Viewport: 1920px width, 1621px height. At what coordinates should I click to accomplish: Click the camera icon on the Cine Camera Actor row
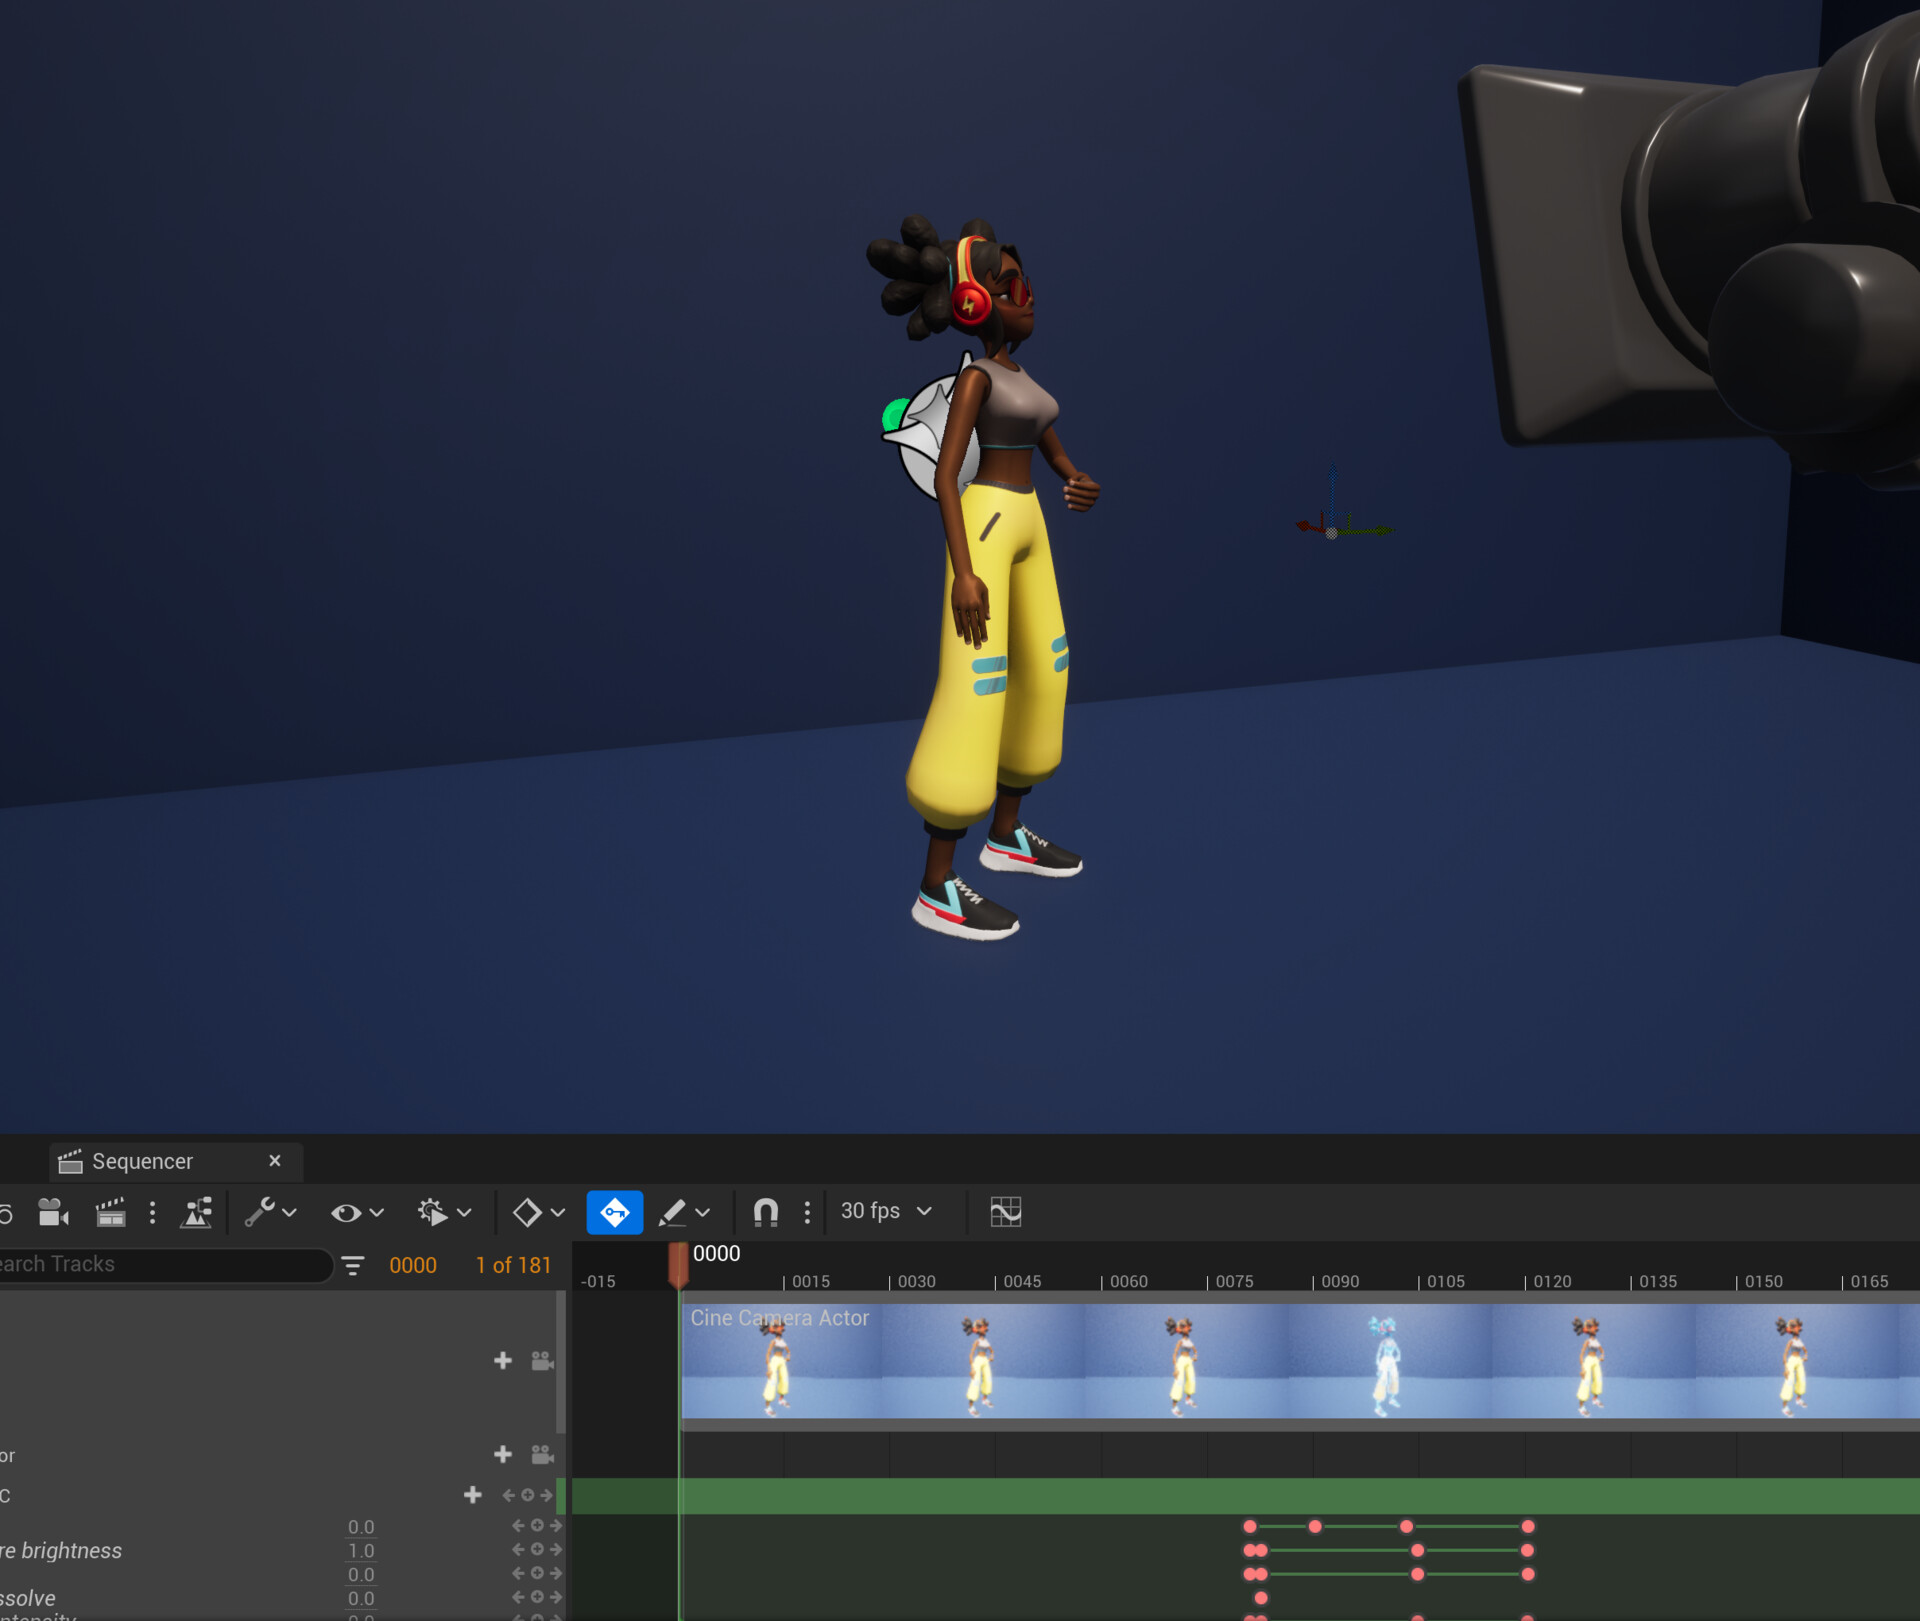point(541,1361)
